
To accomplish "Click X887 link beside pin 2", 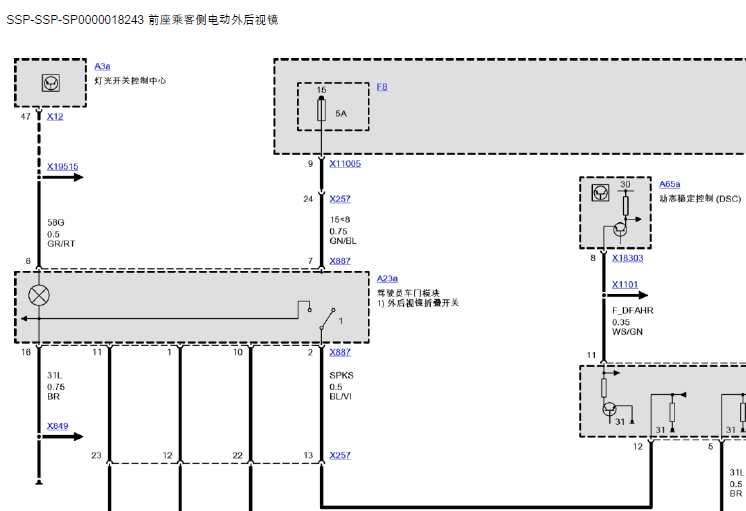I will 340,352.
